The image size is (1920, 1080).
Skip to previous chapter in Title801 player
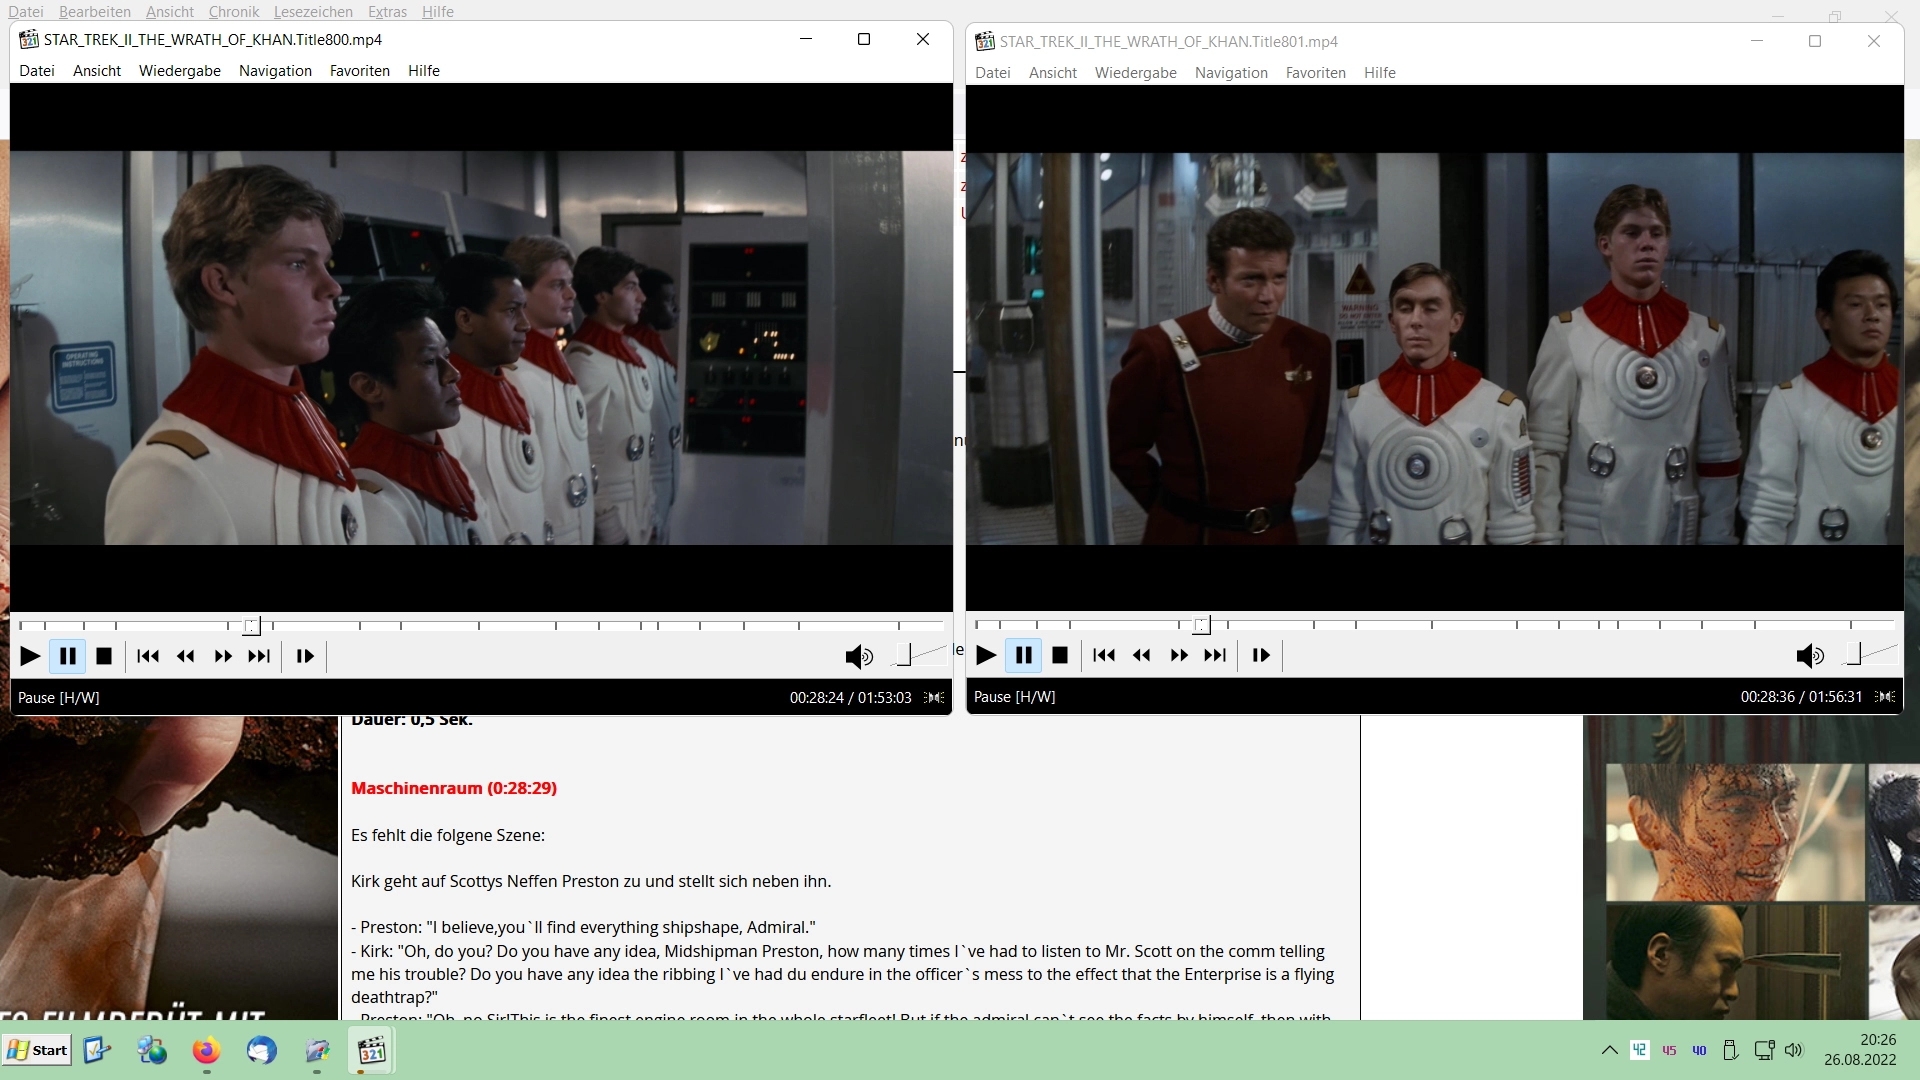(1104, 656)
